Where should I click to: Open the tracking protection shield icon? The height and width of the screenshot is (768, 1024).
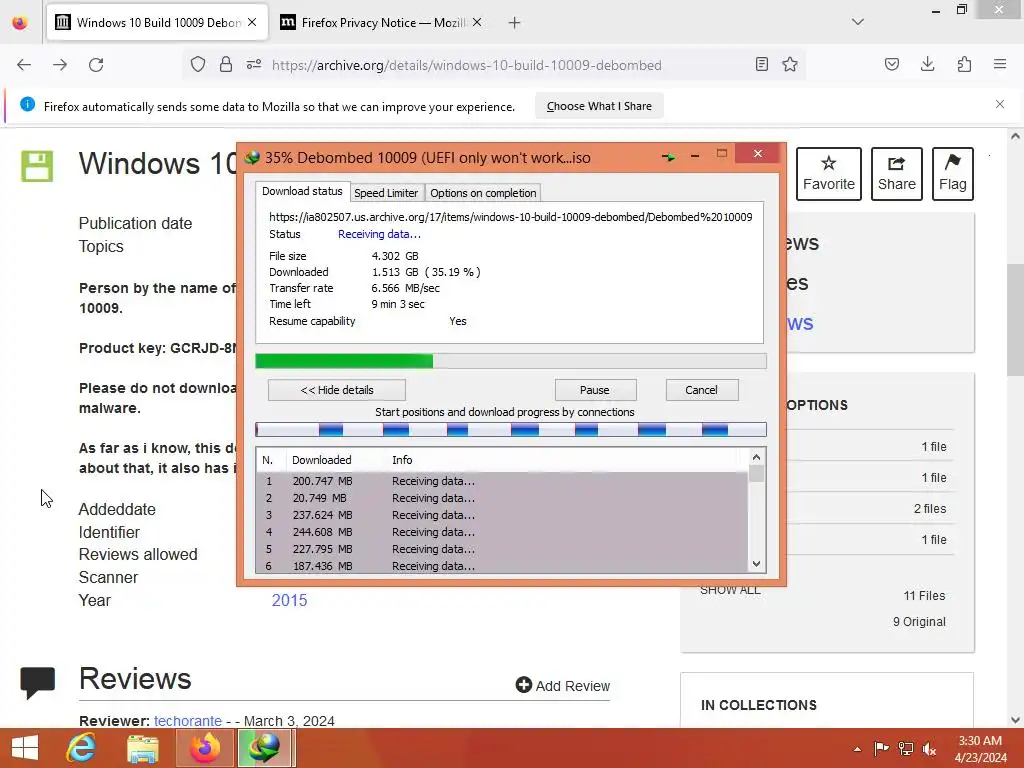[x=198, y=64]
